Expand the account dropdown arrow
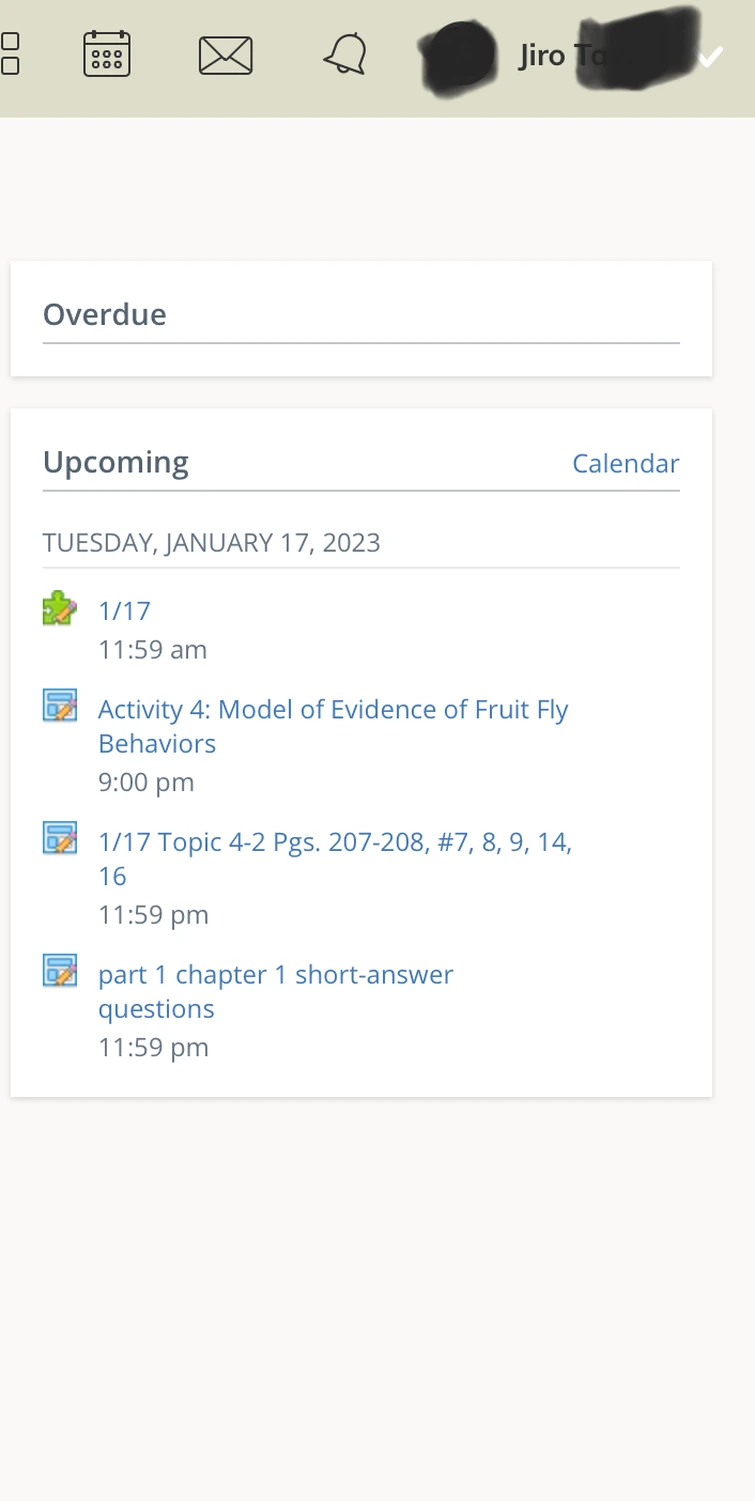This screenshot has width=755, height=1501. tap(710, 57)
